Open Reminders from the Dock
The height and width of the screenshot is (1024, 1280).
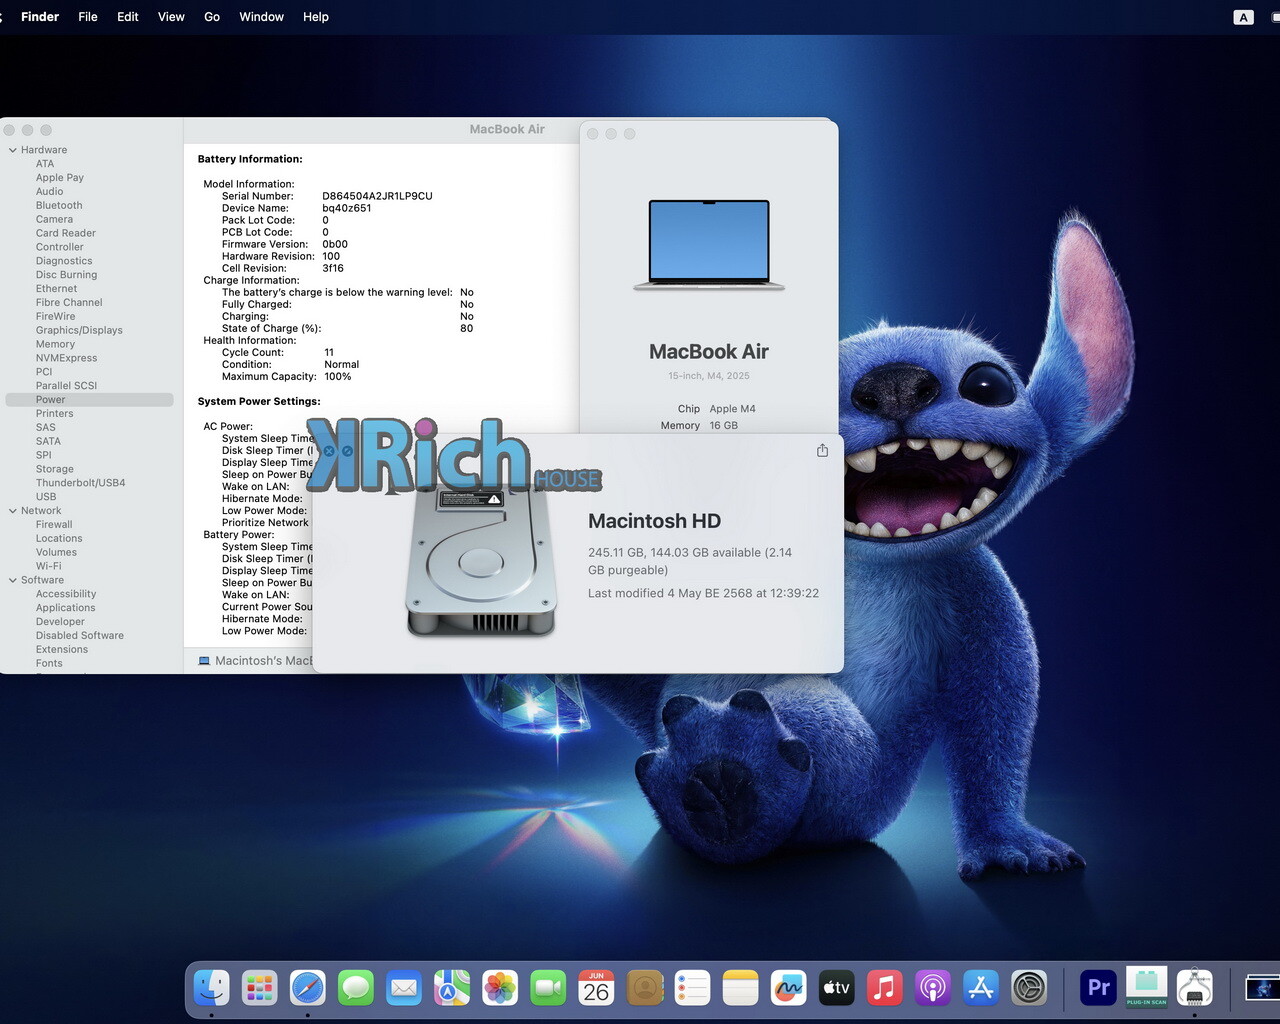(x=692, y=988)
